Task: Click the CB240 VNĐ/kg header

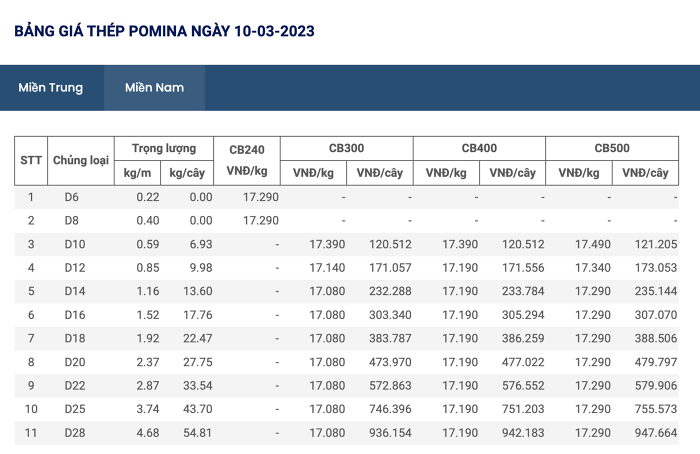Action: pos(247,160)
